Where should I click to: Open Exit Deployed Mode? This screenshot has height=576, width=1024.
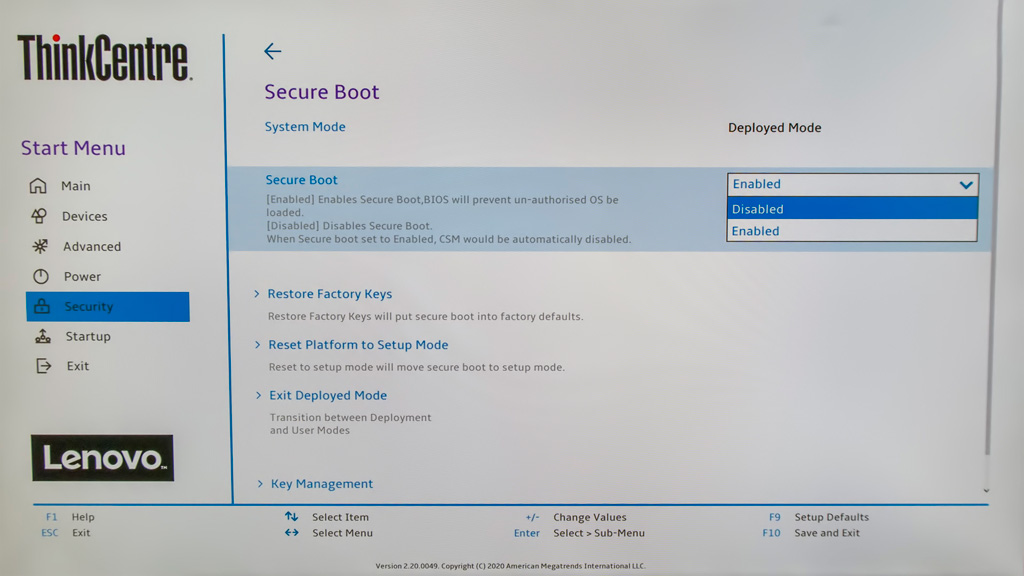coord(328,395)
